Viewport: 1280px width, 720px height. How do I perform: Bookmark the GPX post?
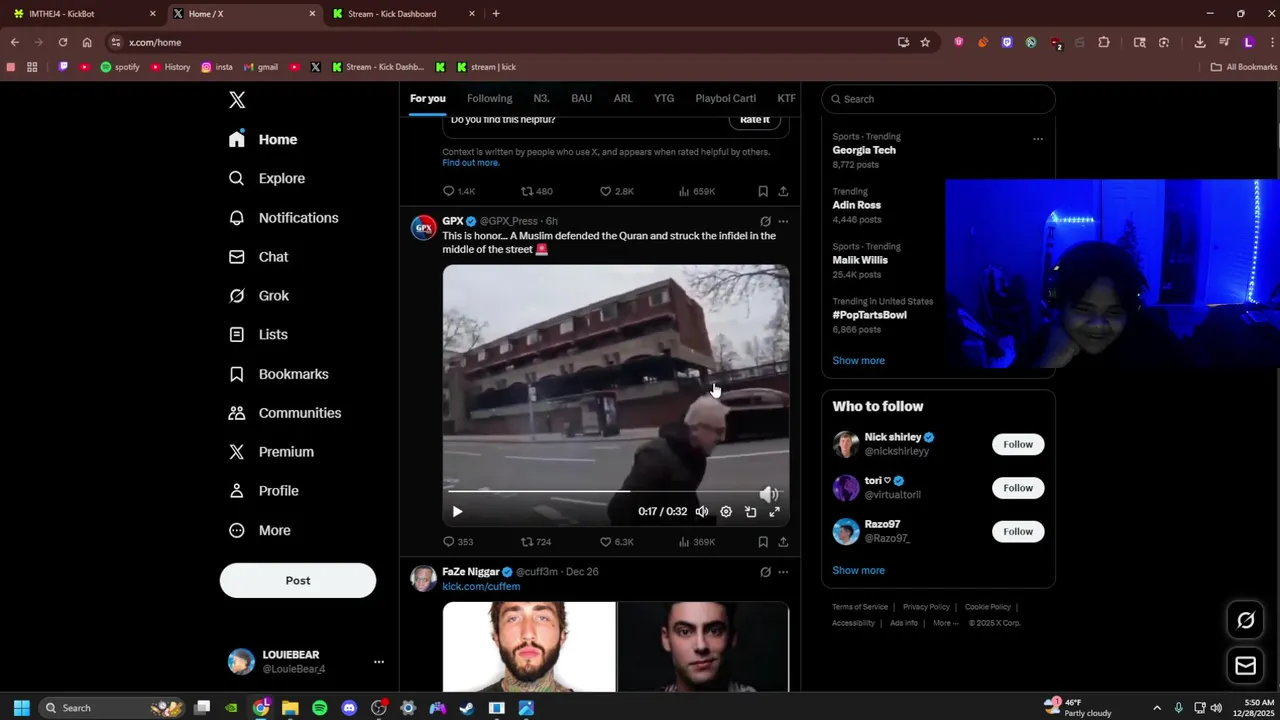point(763,542)
